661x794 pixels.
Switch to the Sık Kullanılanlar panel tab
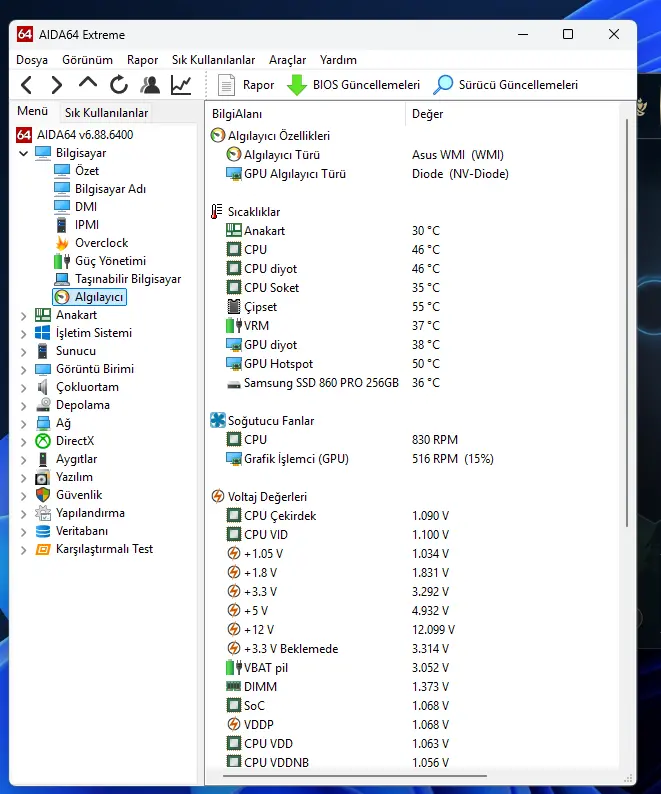tap(106, 112)
